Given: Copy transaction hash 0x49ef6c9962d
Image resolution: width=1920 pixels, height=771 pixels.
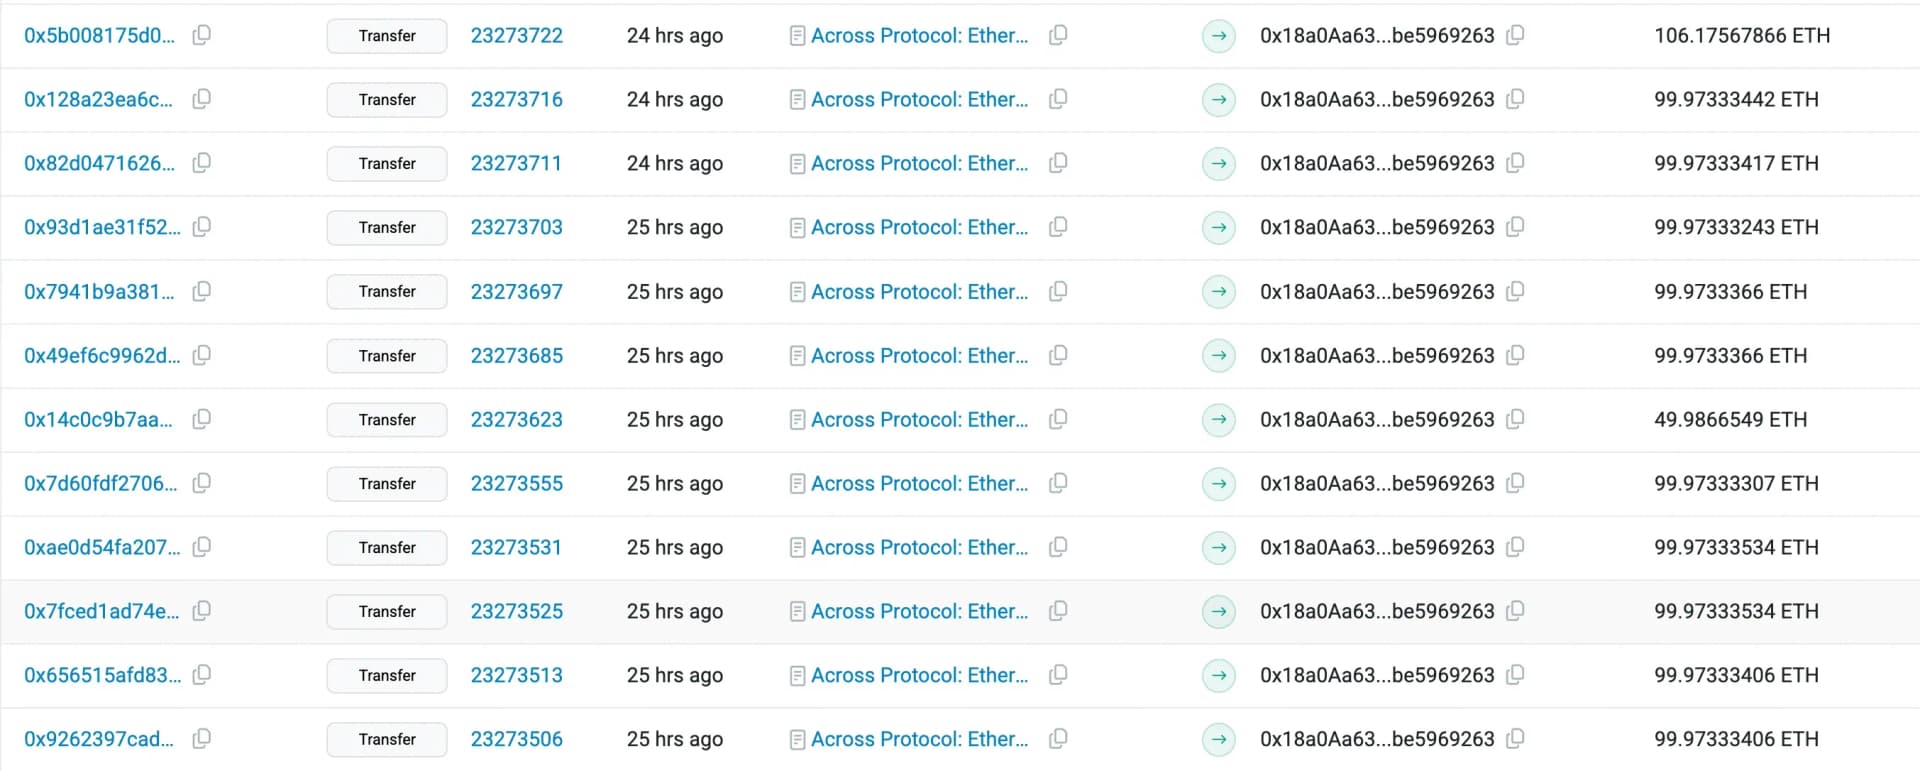Looking at the screenshot, I should 201,355.
